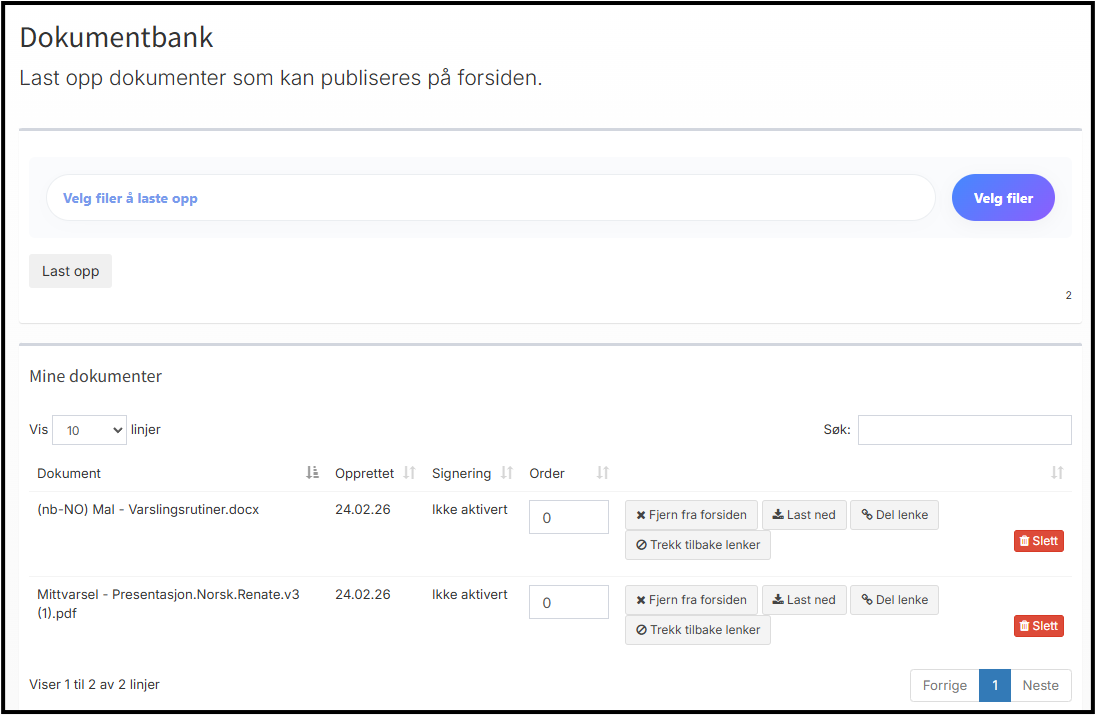Sort by Signering column arrows

(507, 473)
